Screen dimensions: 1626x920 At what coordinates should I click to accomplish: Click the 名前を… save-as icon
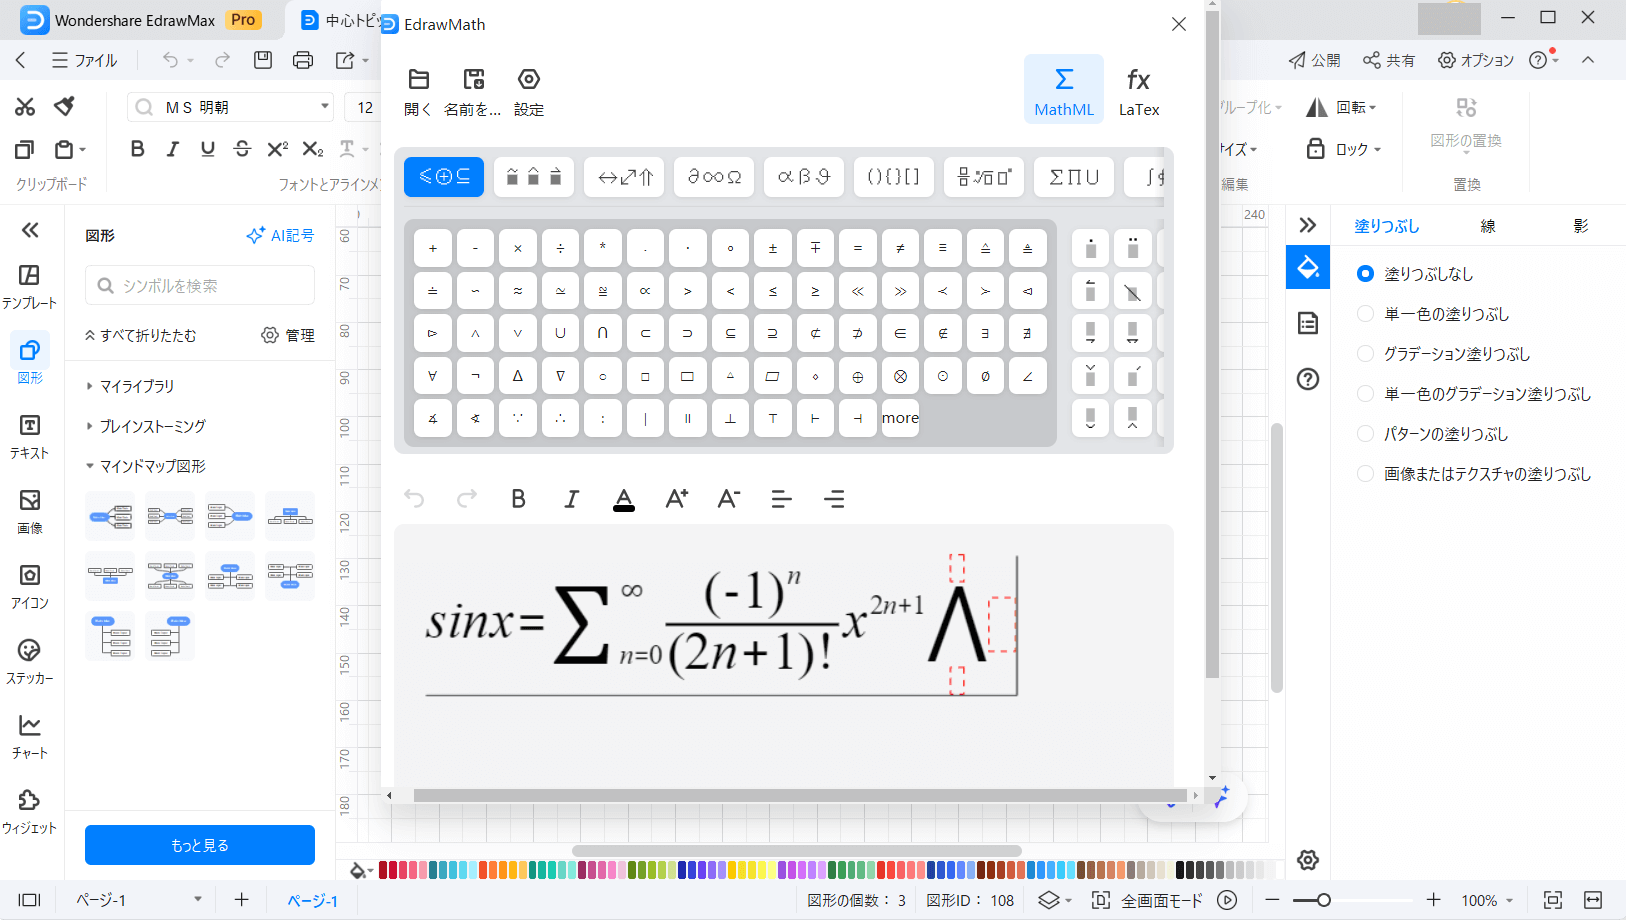(x=473, y=92)
